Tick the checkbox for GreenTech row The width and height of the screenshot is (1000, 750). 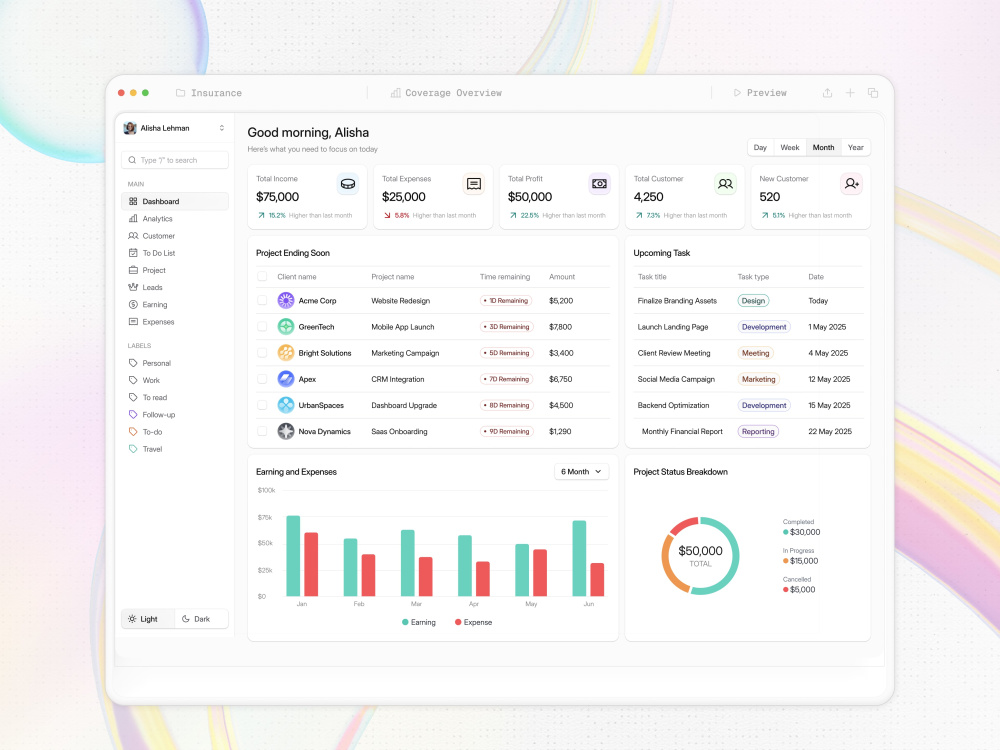(x=262, y=327)
